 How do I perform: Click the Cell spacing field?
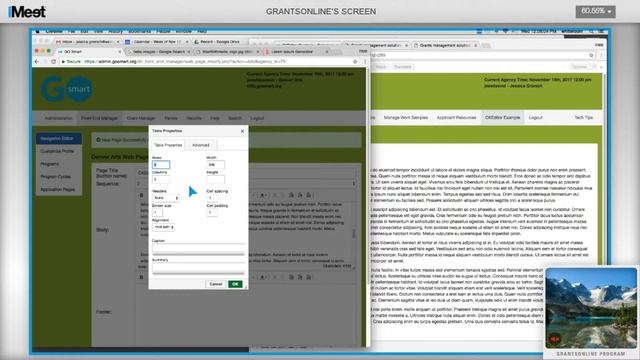tap(212, 198)
